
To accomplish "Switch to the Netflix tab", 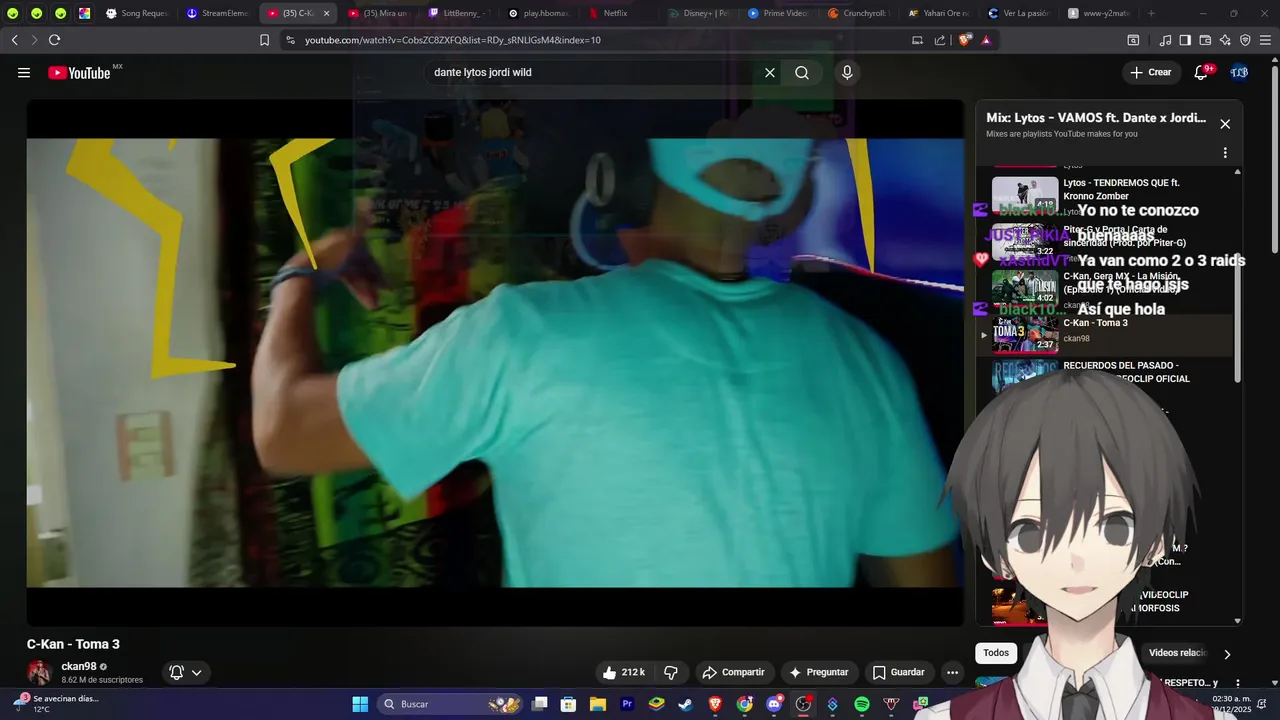I will pyautogui.click(x=614, y=13).
